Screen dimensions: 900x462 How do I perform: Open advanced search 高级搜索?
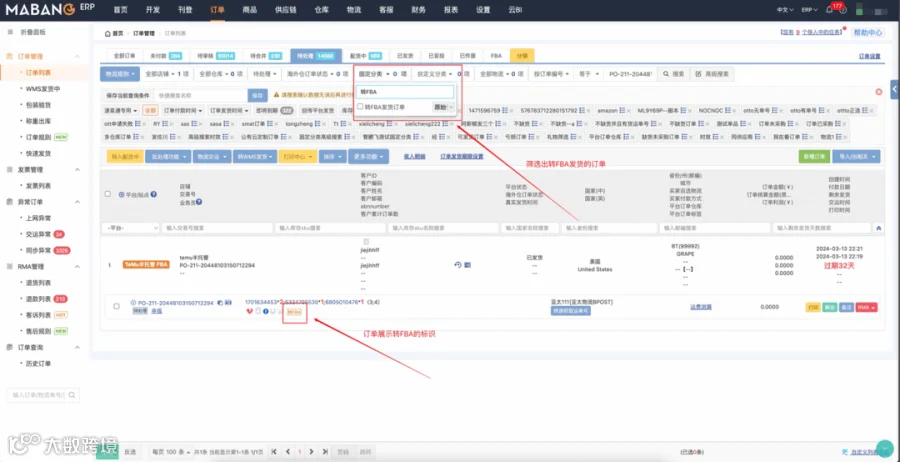tap(712, 74)
